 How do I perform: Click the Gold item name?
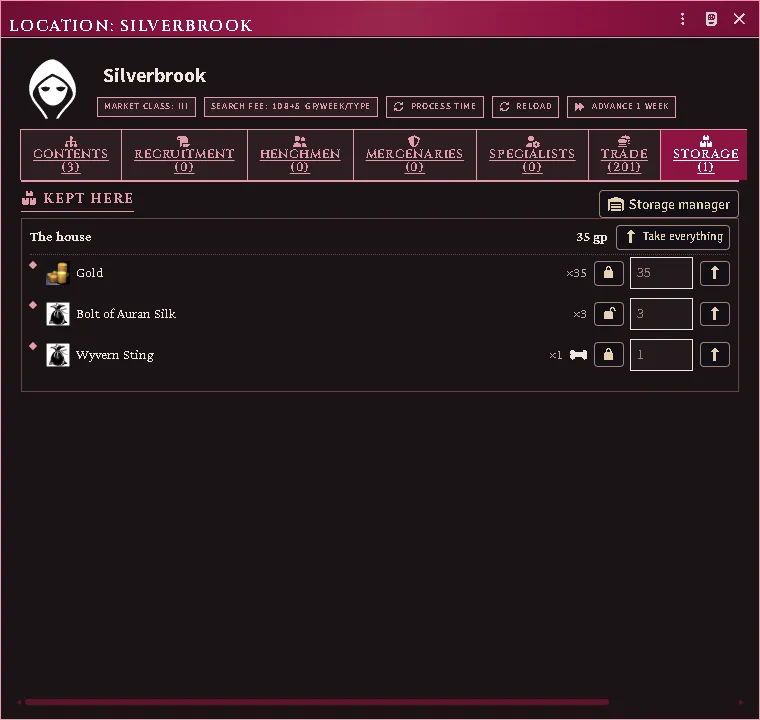(x=90, y=273)
